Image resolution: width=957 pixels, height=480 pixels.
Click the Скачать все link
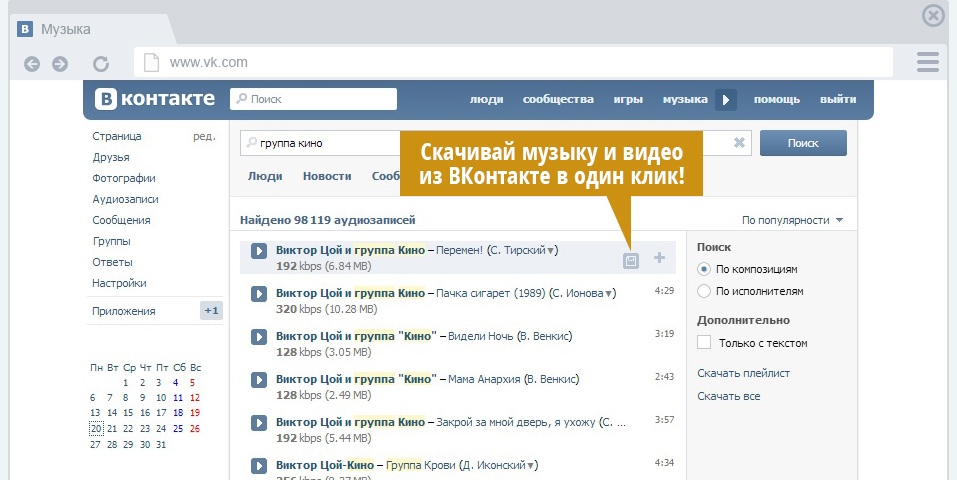[729, 396]
